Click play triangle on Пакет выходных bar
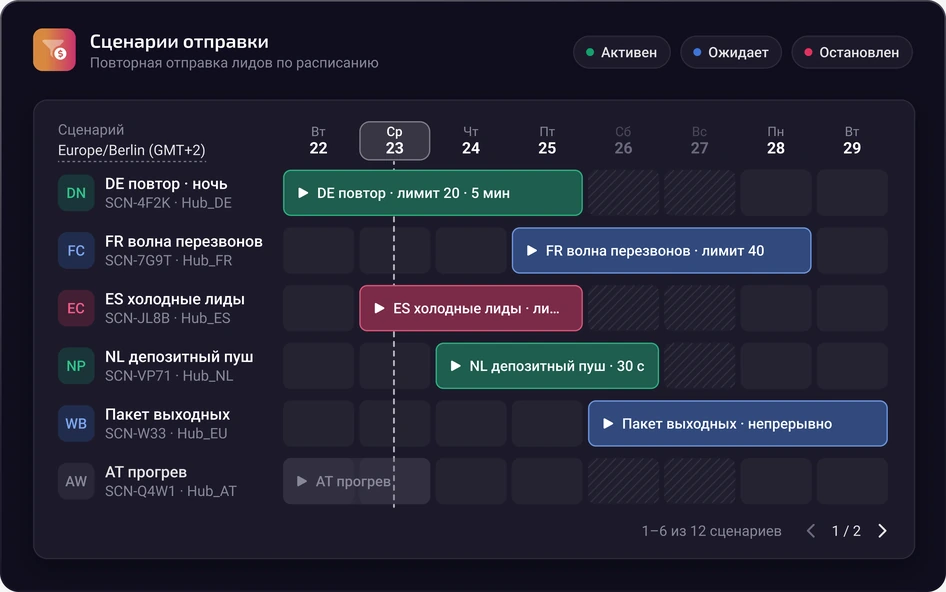The height and width of the screenshot is (592, 946). coord(608,424)
